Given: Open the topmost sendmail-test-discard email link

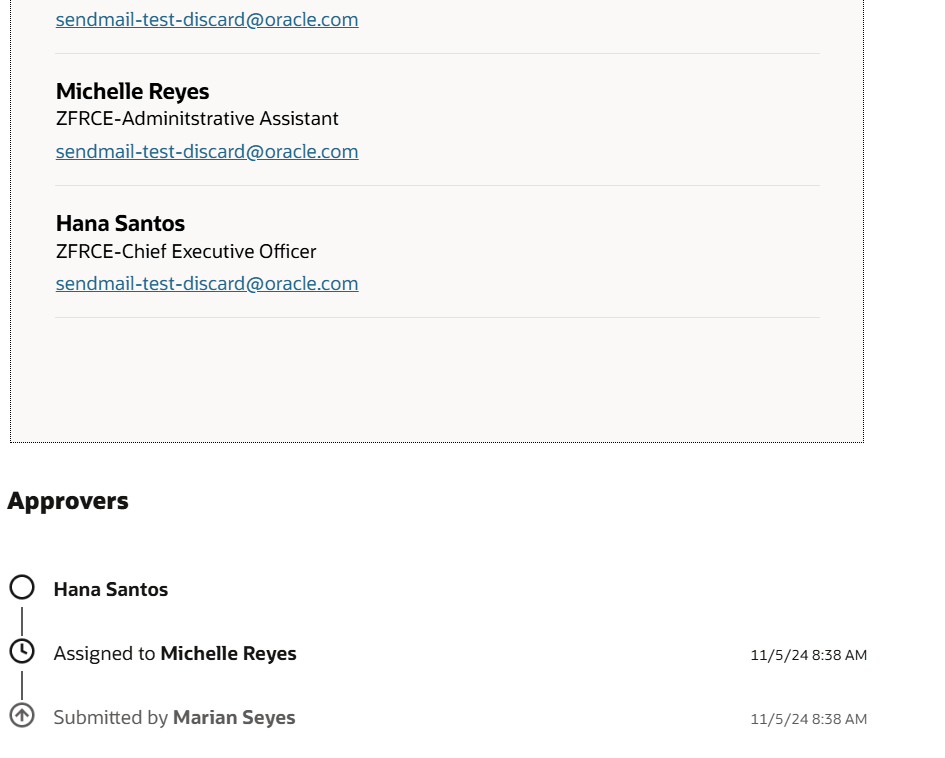Looking at the screenshot, I should click(207, 19).
